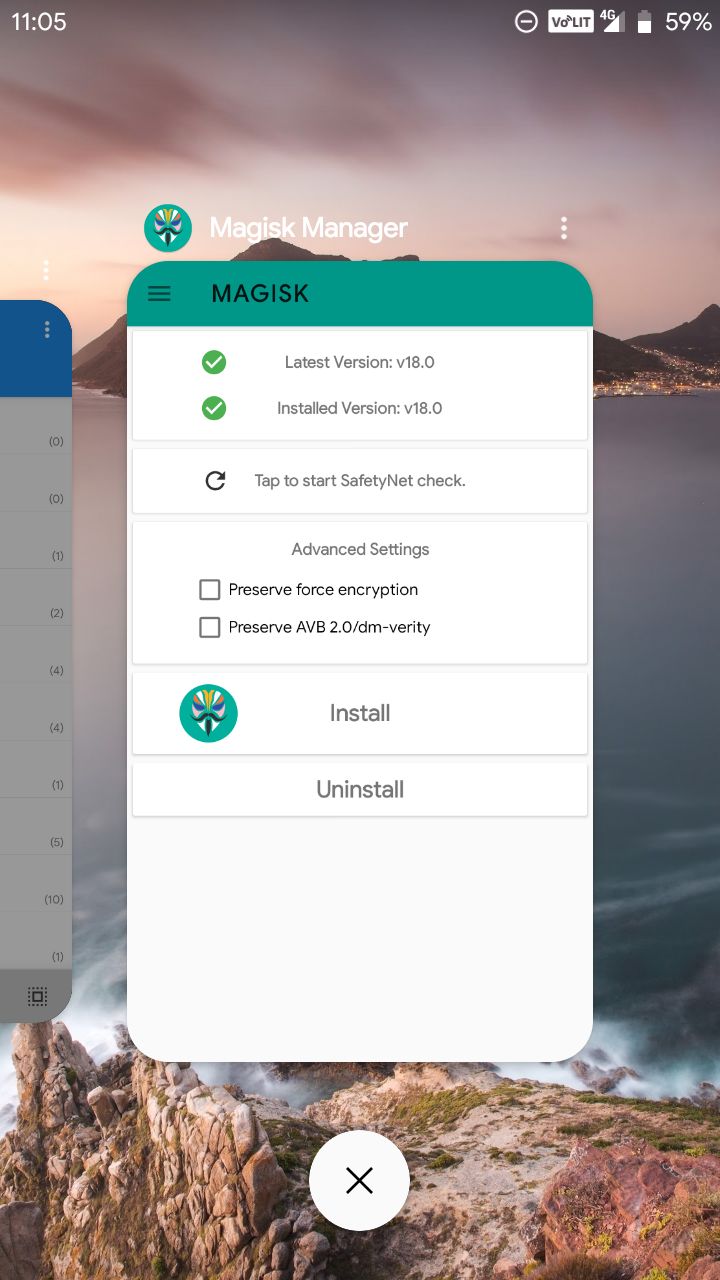Tap the SafetyNet refresh icon
Viewport: 720px width, 1280px height.
pyautogui.click(x=215, y=481)
